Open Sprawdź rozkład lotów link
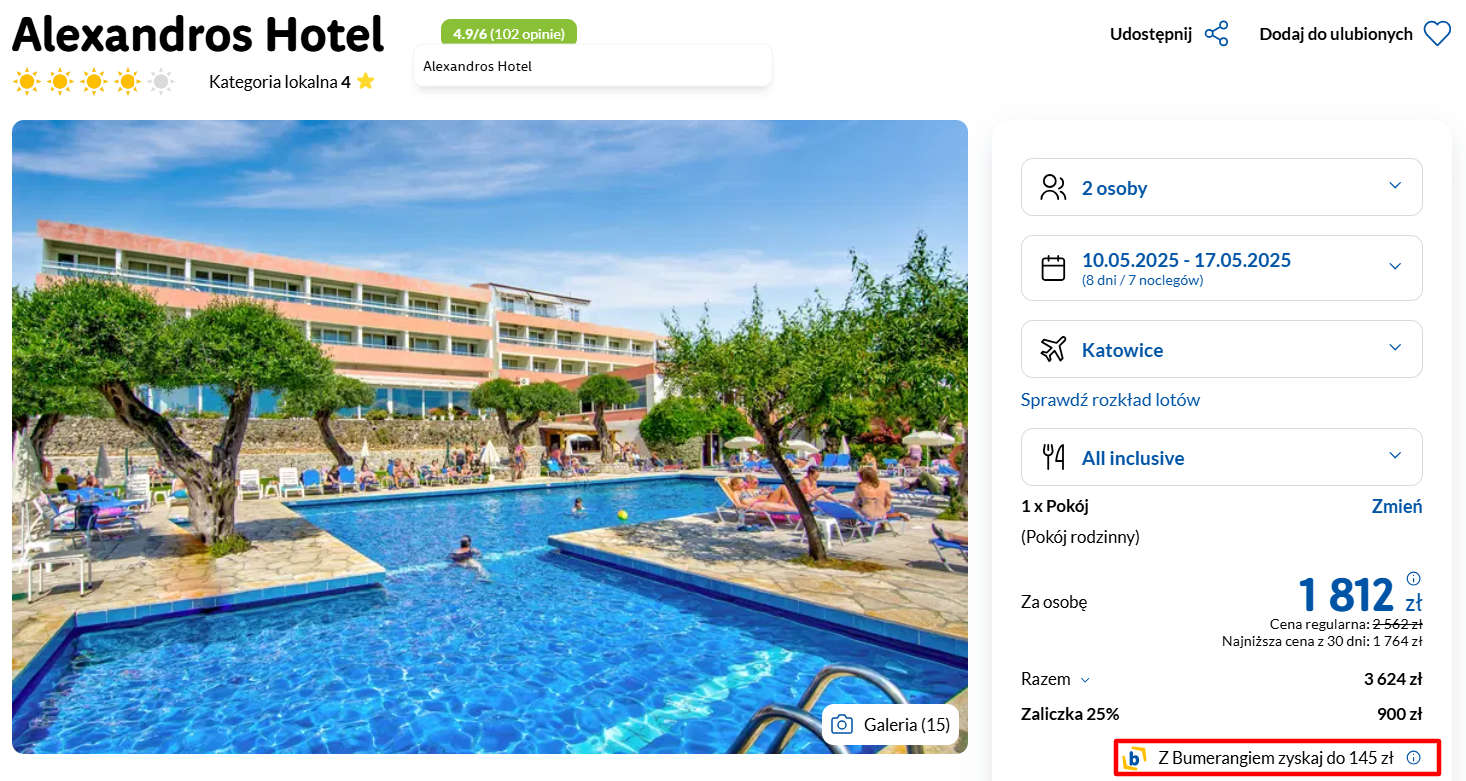 [1110, 400]
